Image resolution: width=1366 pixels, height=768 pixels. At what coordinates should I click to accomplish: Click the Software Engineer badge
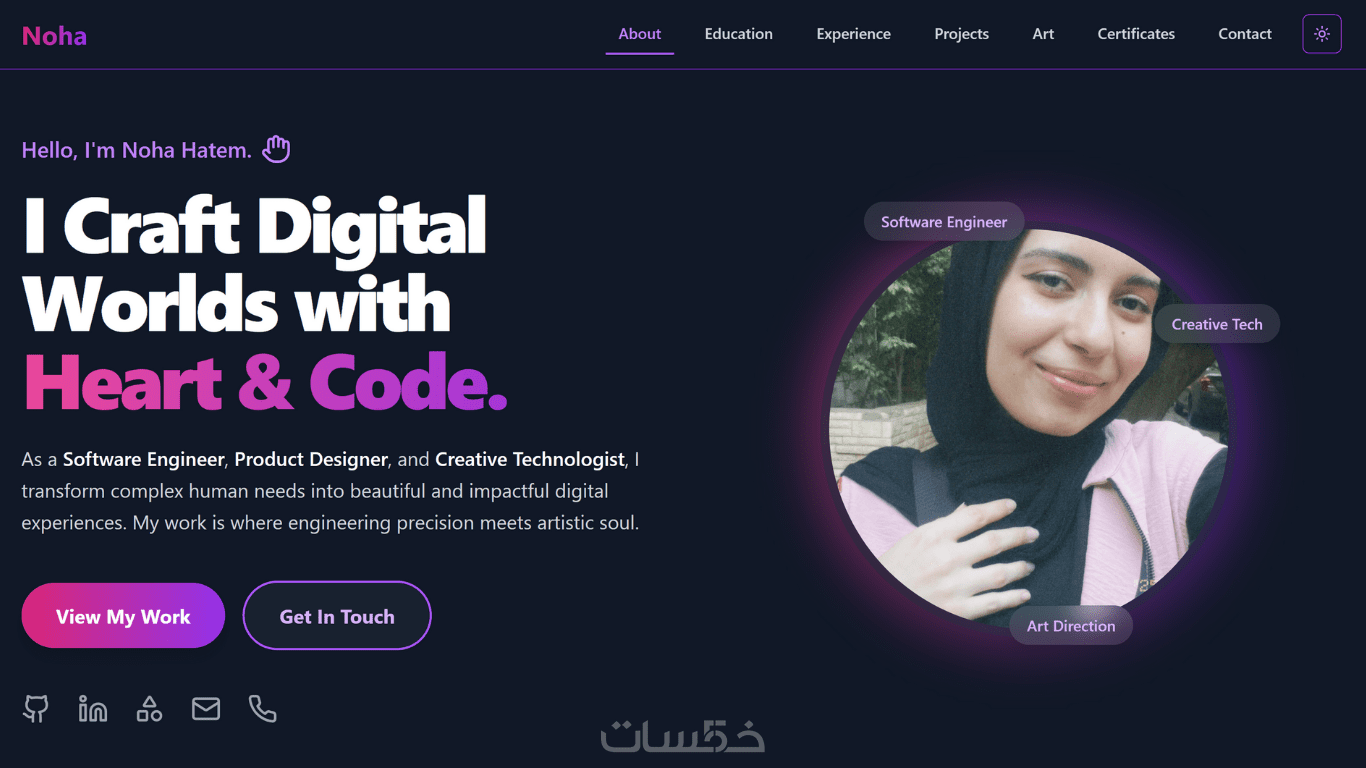point(944,222)
